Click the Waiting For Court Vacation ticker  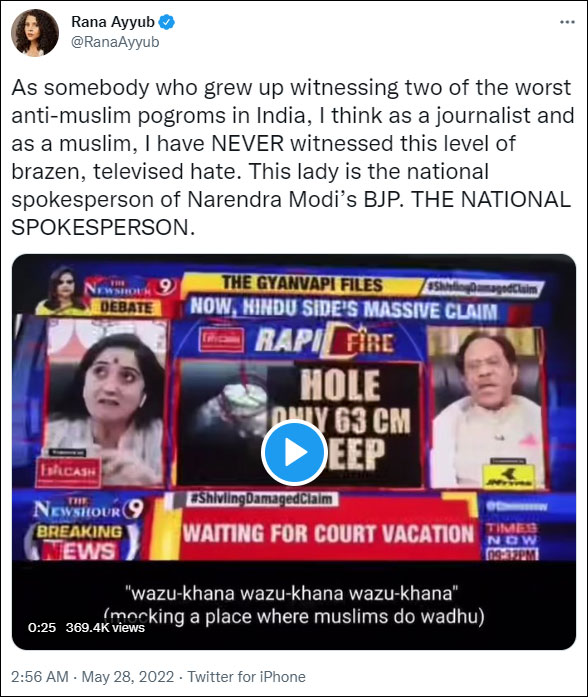[328, 534]
